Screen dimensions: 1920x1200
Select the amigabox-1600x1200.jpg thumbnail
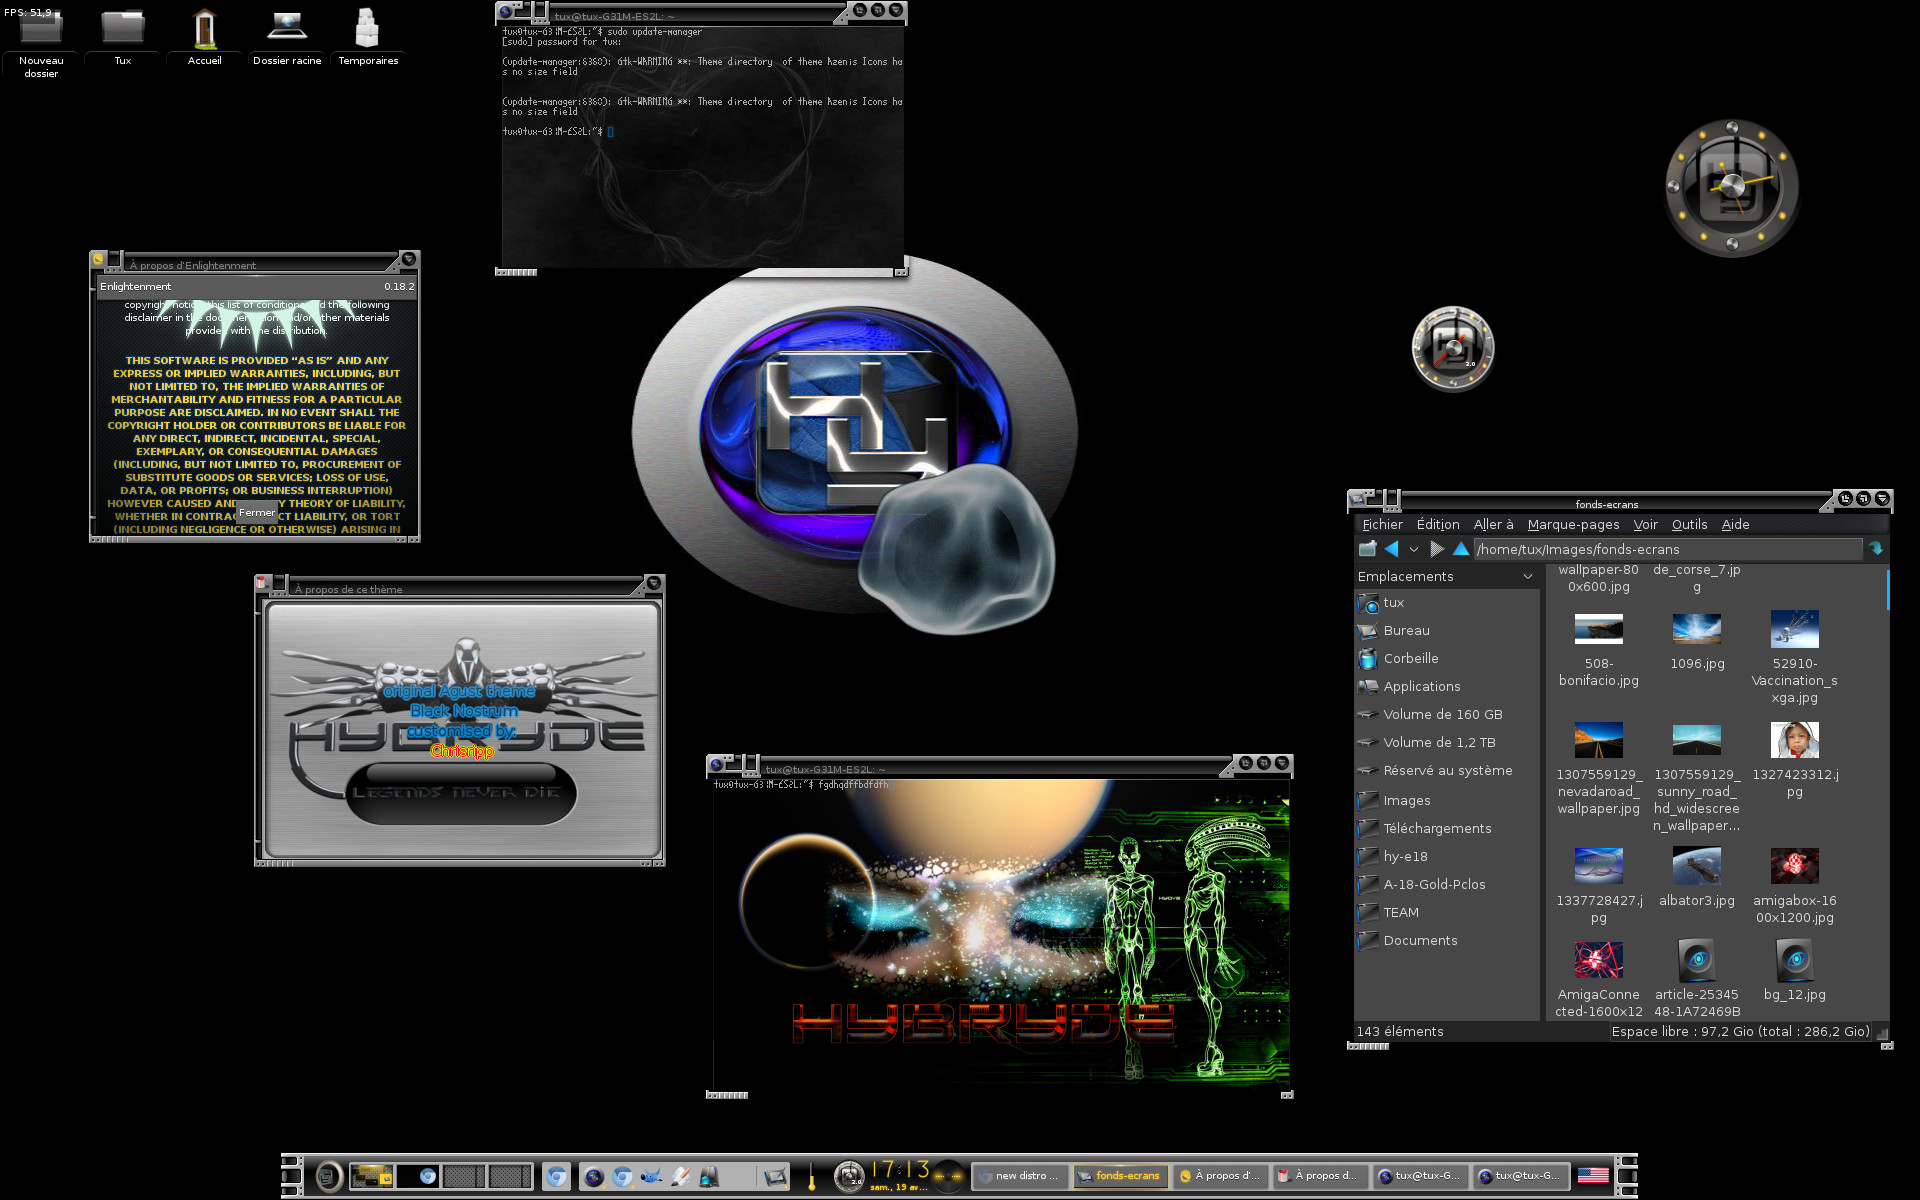click(1795, 866)
